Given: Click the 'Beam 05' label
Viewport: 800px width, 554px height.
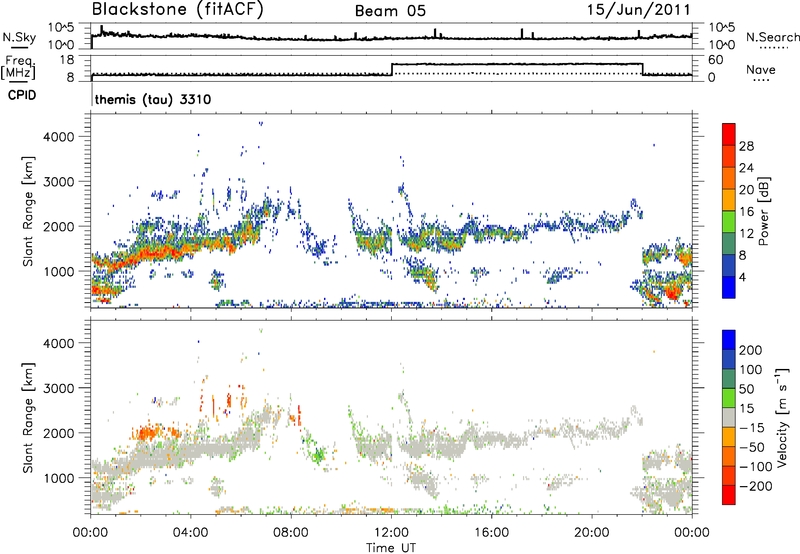Looking at the screenshot, I should [390, 11].
